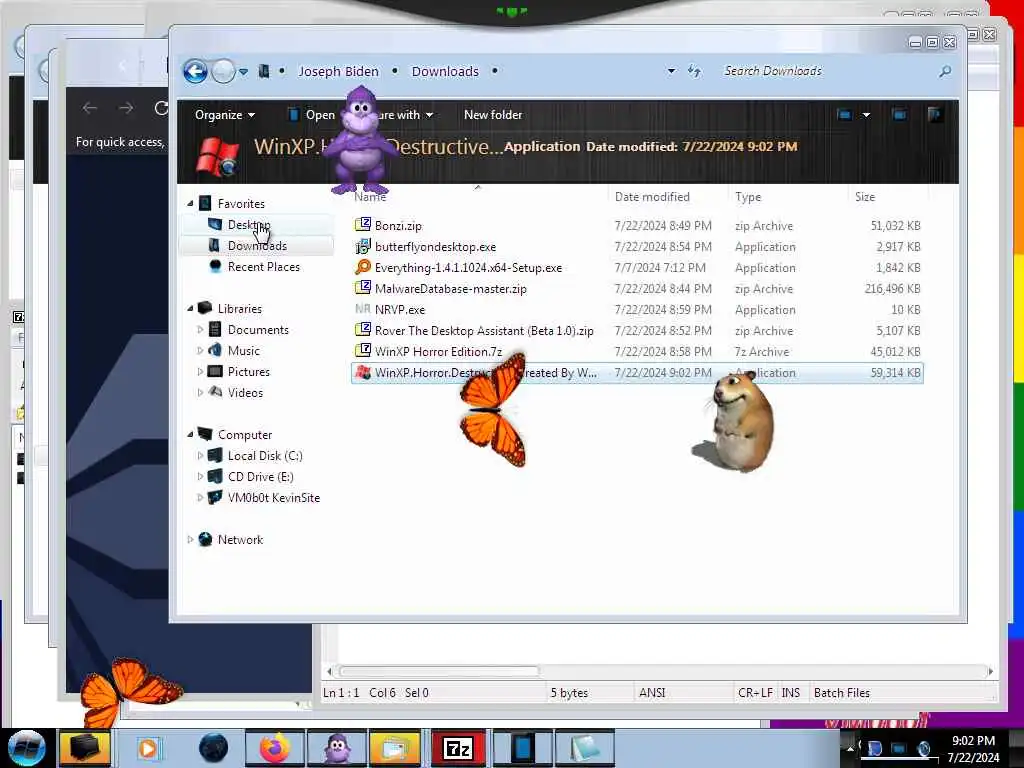The width and height of the screenshot is (1024, 768).
Task: Show hidden tray icons arrow
Action: (x=851, y=748)
